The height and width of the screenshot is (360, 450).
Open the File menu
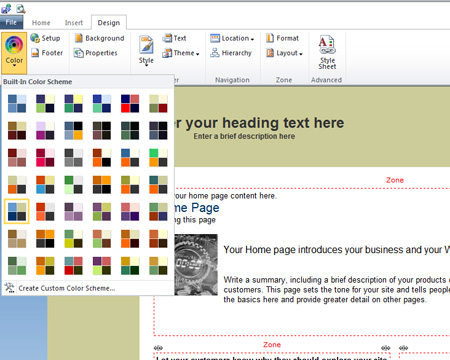click(x=11, y=22)
